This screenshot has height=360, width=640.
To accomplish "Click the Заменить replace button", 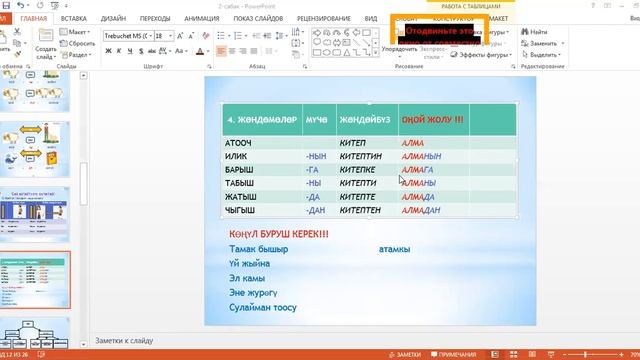I will (543, 43).
